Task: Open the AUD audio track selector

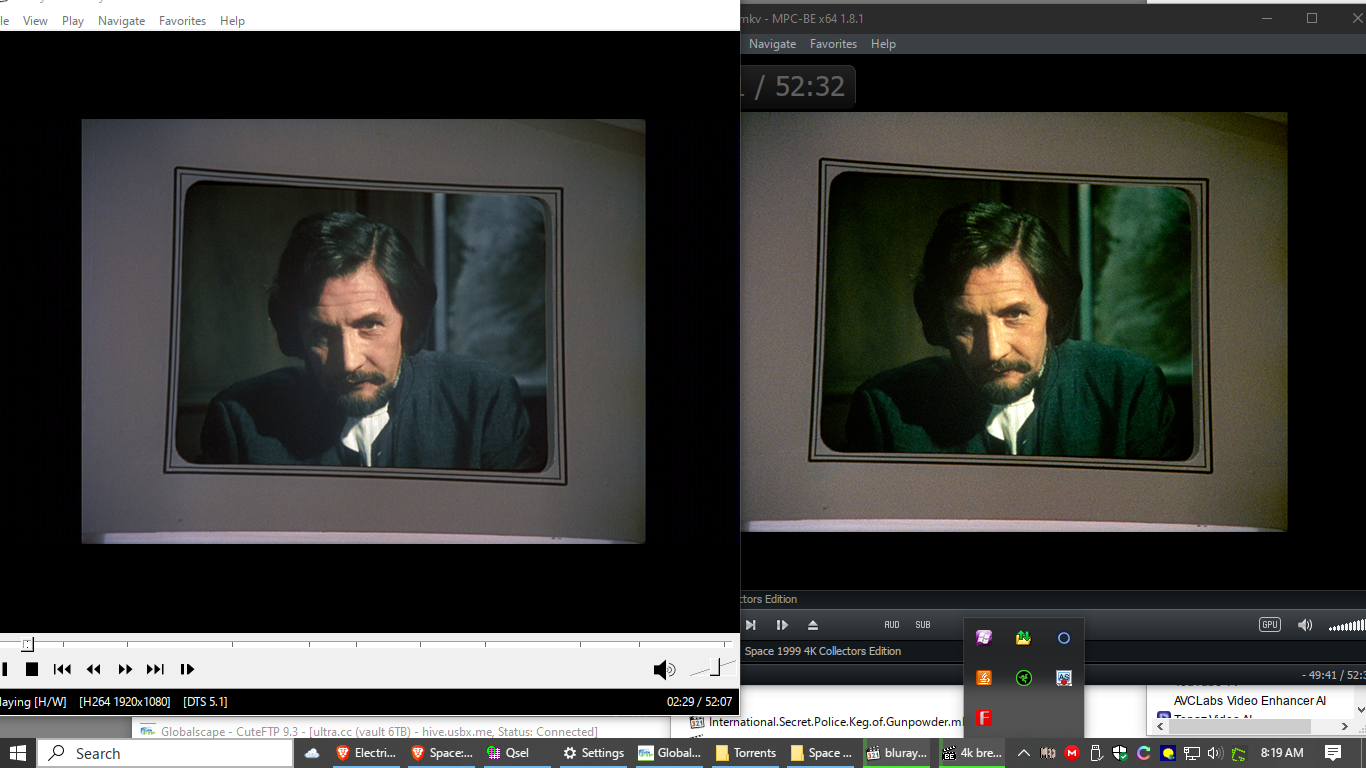Action: [x=892, y=625]
